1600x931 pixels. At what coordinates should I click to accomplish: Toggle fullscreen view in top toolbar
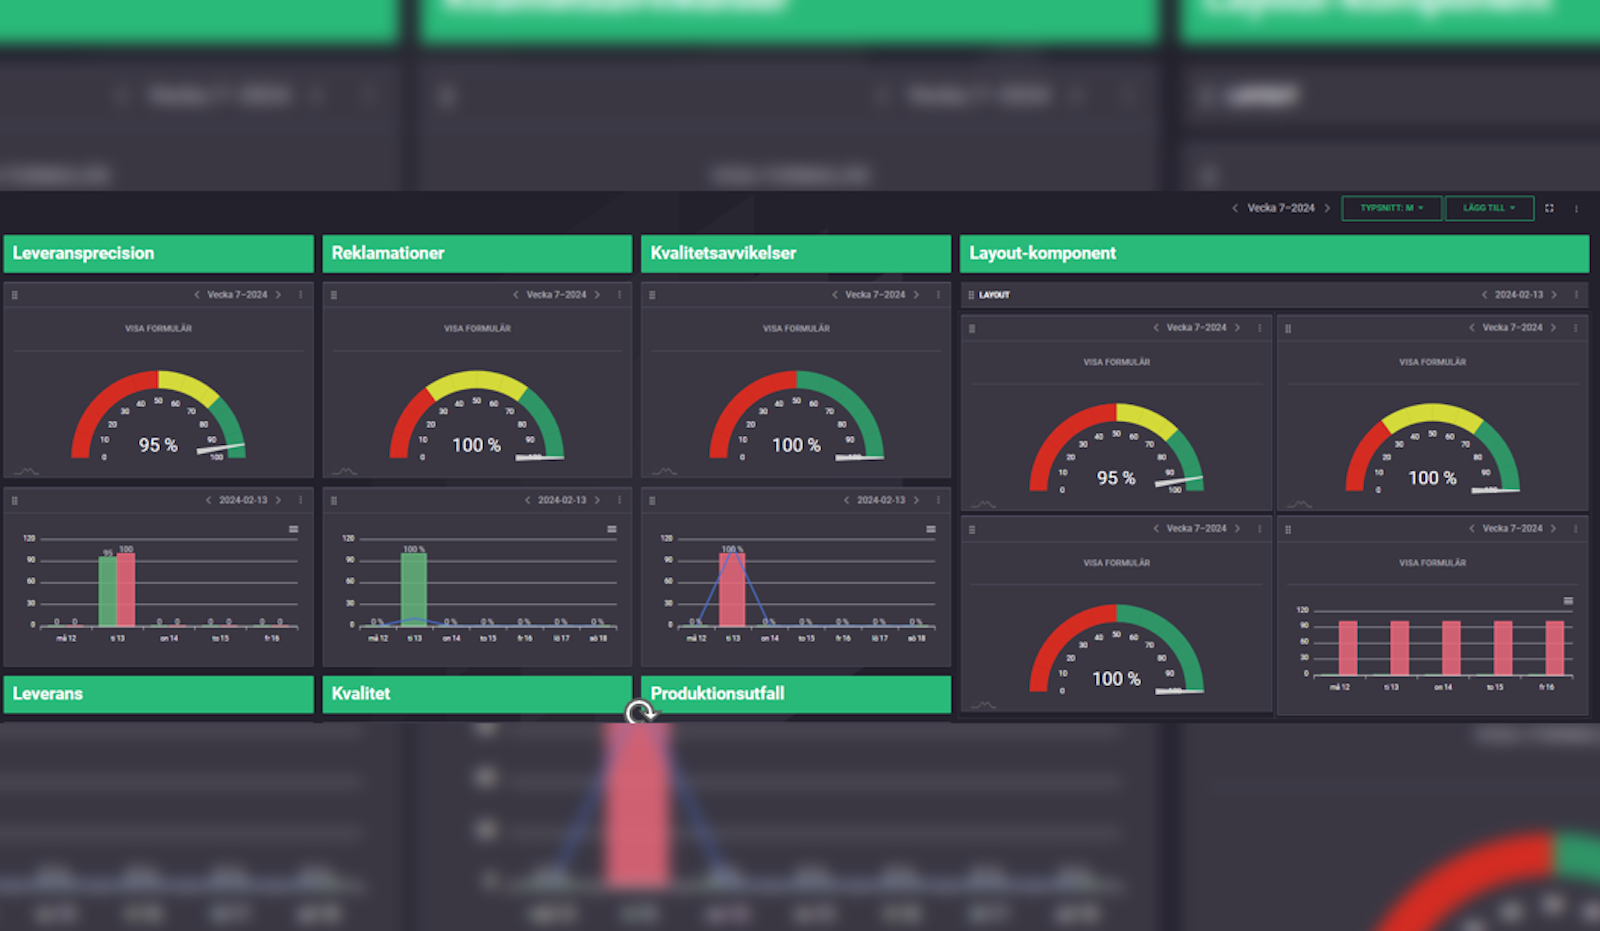(1549, 208)
